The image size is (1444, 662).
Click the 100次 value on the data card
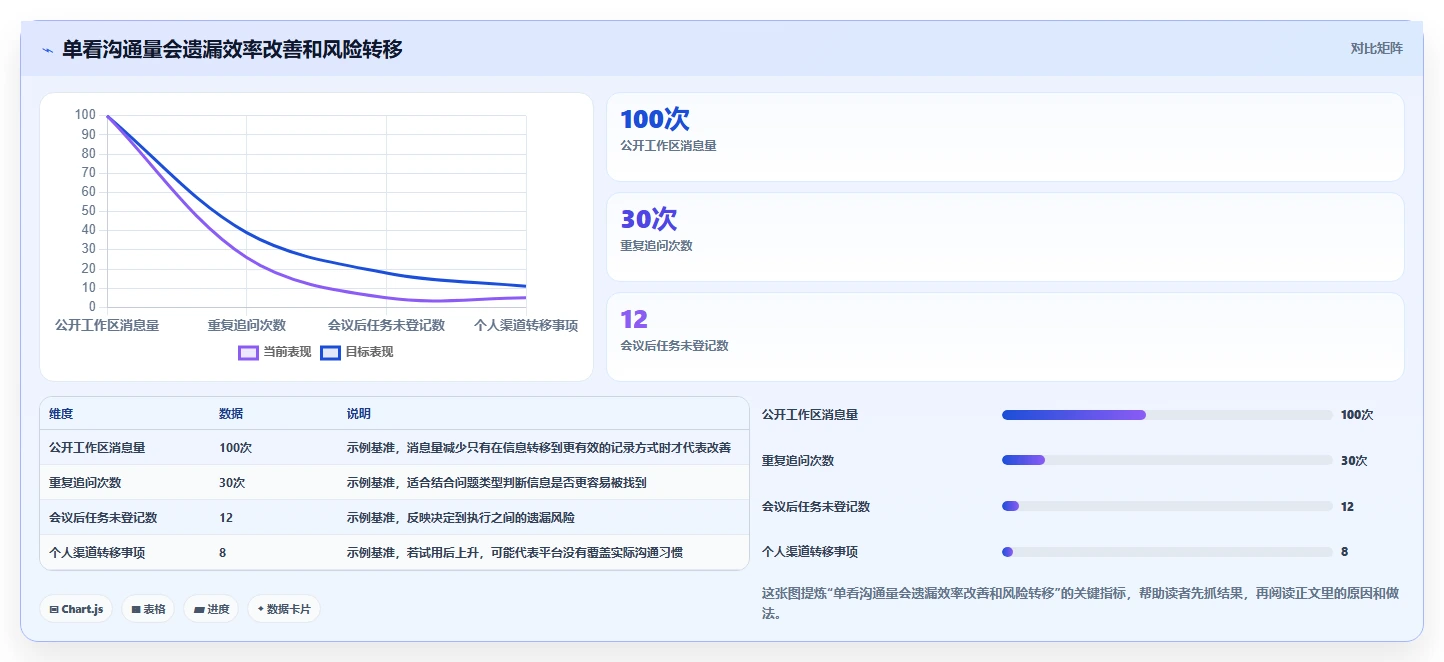click(x=655, y=119)
